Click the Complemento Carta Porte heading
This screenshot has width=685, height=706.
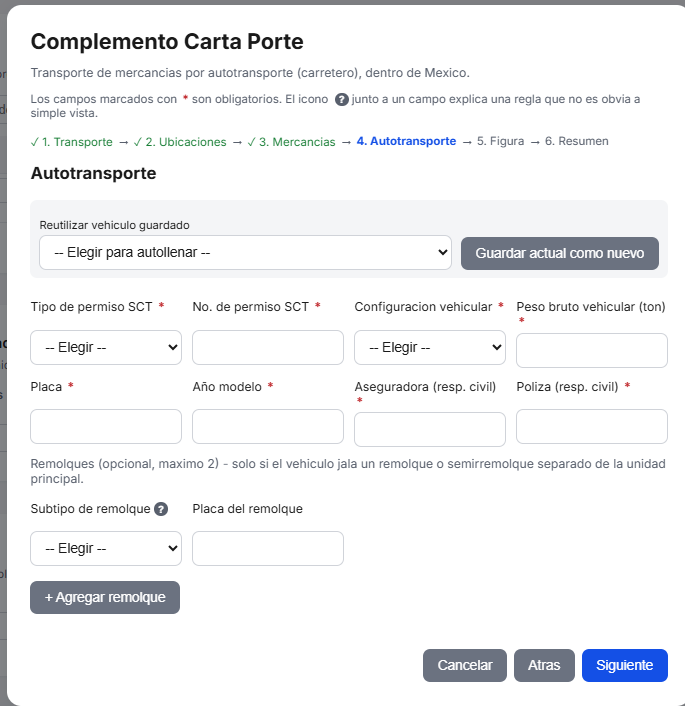point(167,41)
